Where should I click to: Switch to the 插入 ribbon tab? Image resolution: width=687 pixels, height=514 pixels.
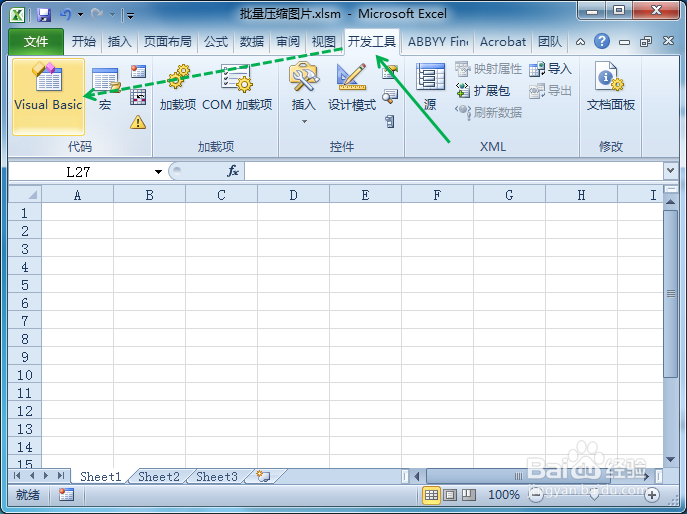click(119, 42)
